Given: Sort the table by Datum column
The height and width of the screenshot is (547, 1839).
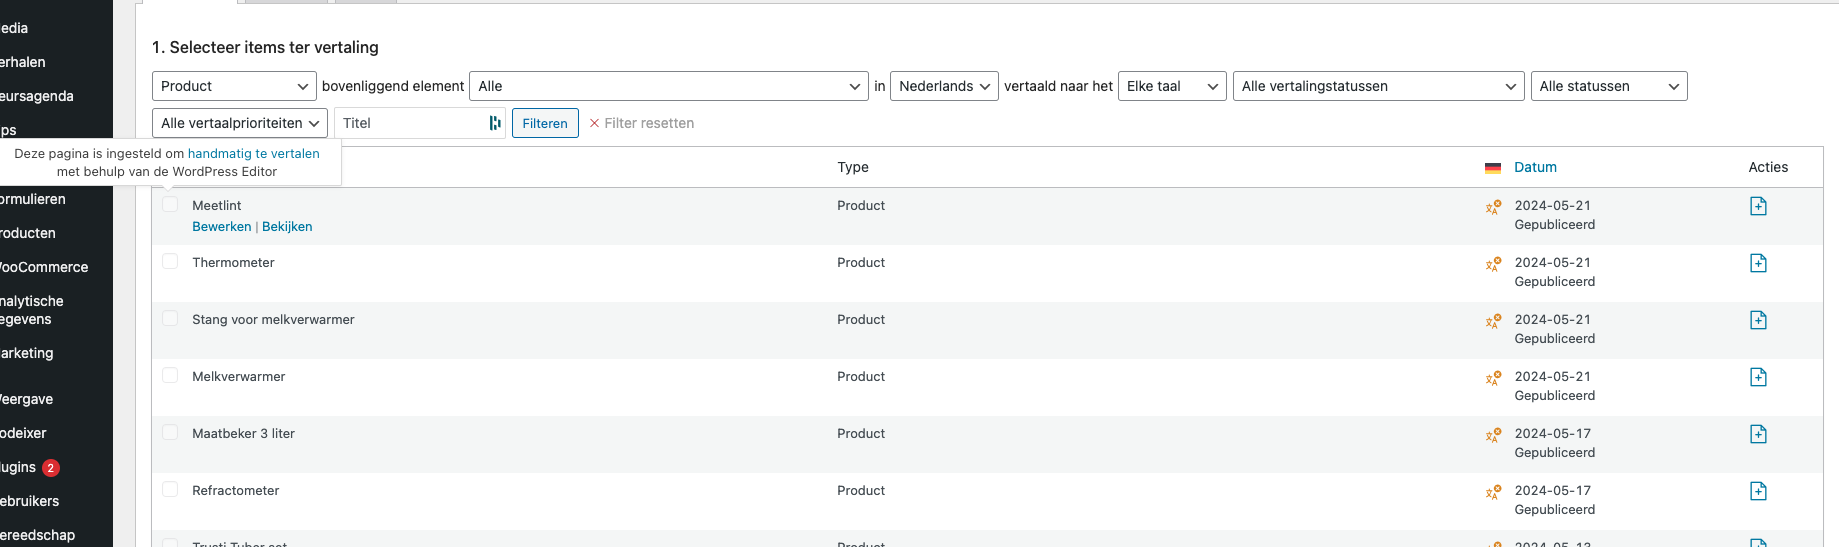Looking at the screenshot, I should tap(1535, 167).
